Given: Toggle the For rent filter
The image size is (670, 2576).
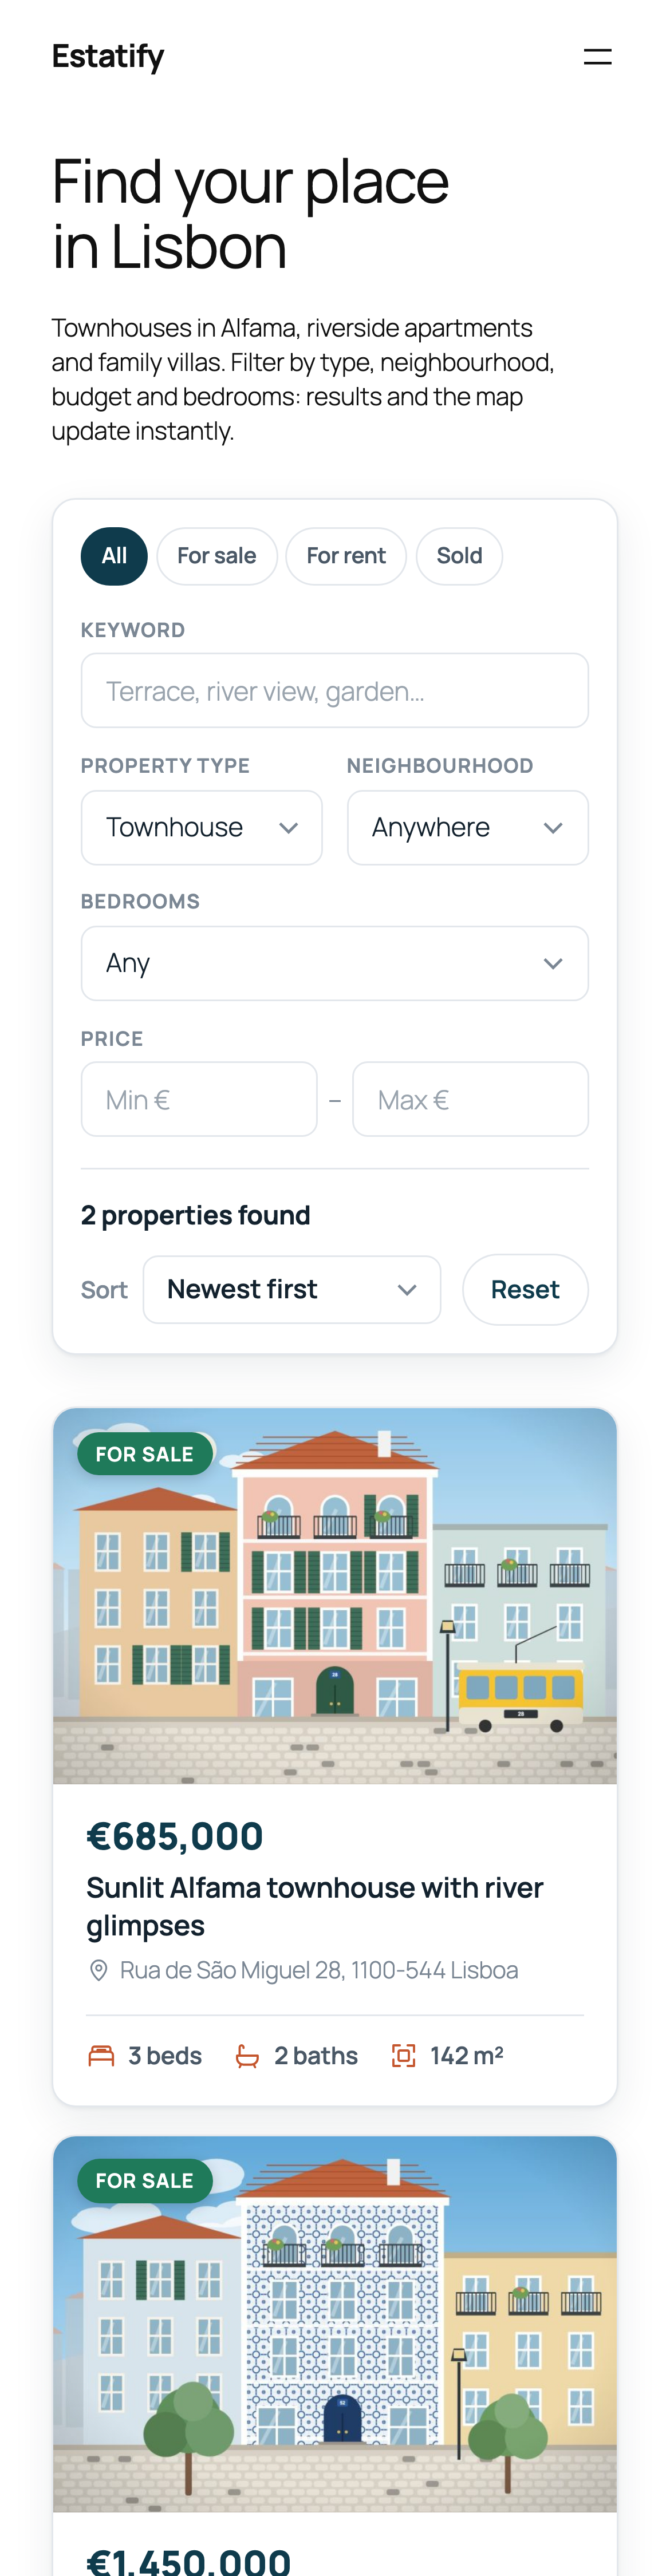Looking at the screenshot, I should click(x=346, y=556).
